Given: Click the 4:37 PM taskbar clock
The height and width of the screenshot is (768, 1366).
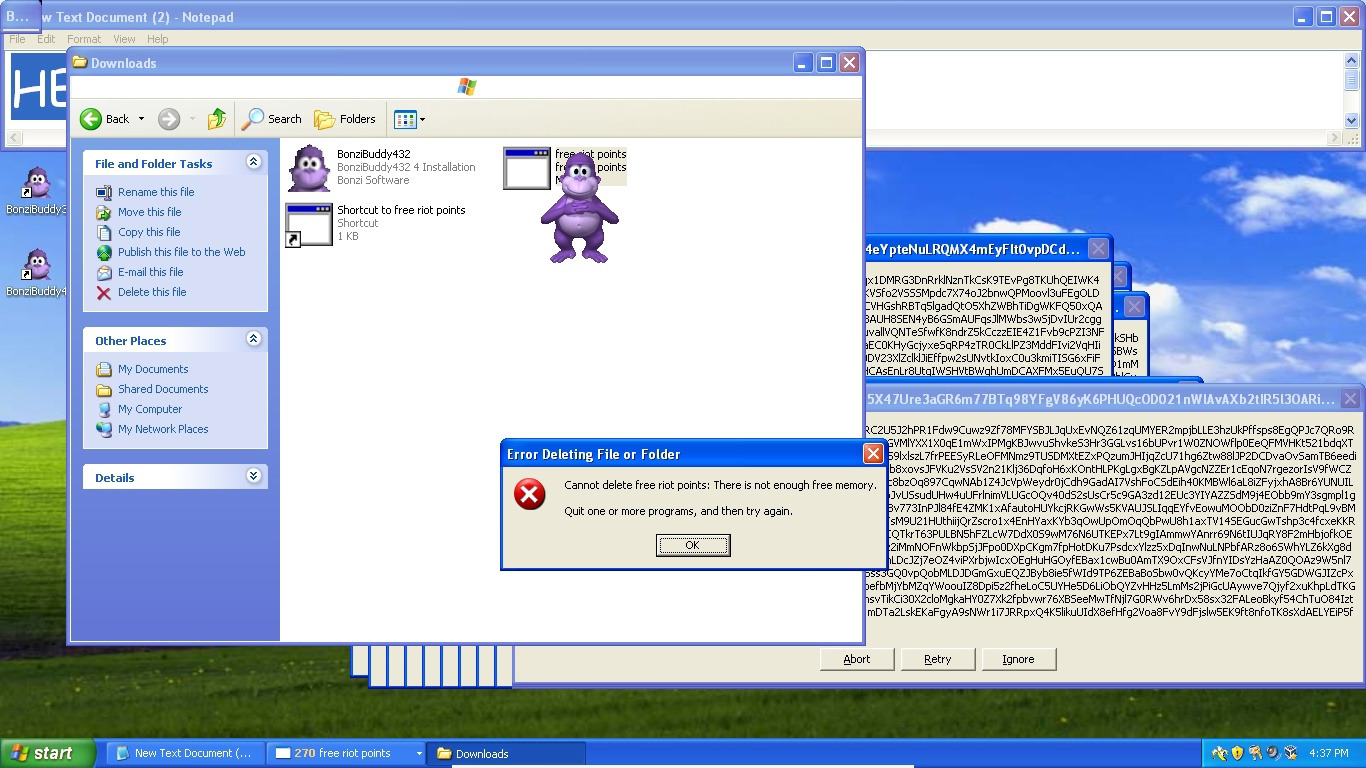Looking at the screenshot, I should (1328, 753).
